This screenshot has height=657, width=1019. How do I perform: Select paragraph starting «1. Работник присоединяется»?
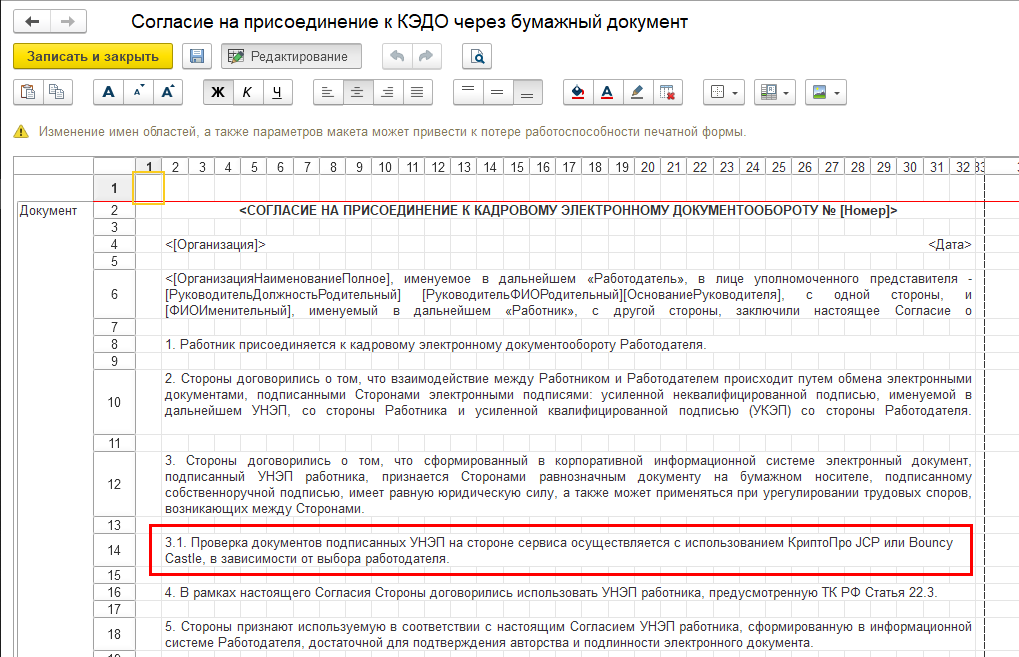coord(435,344)
